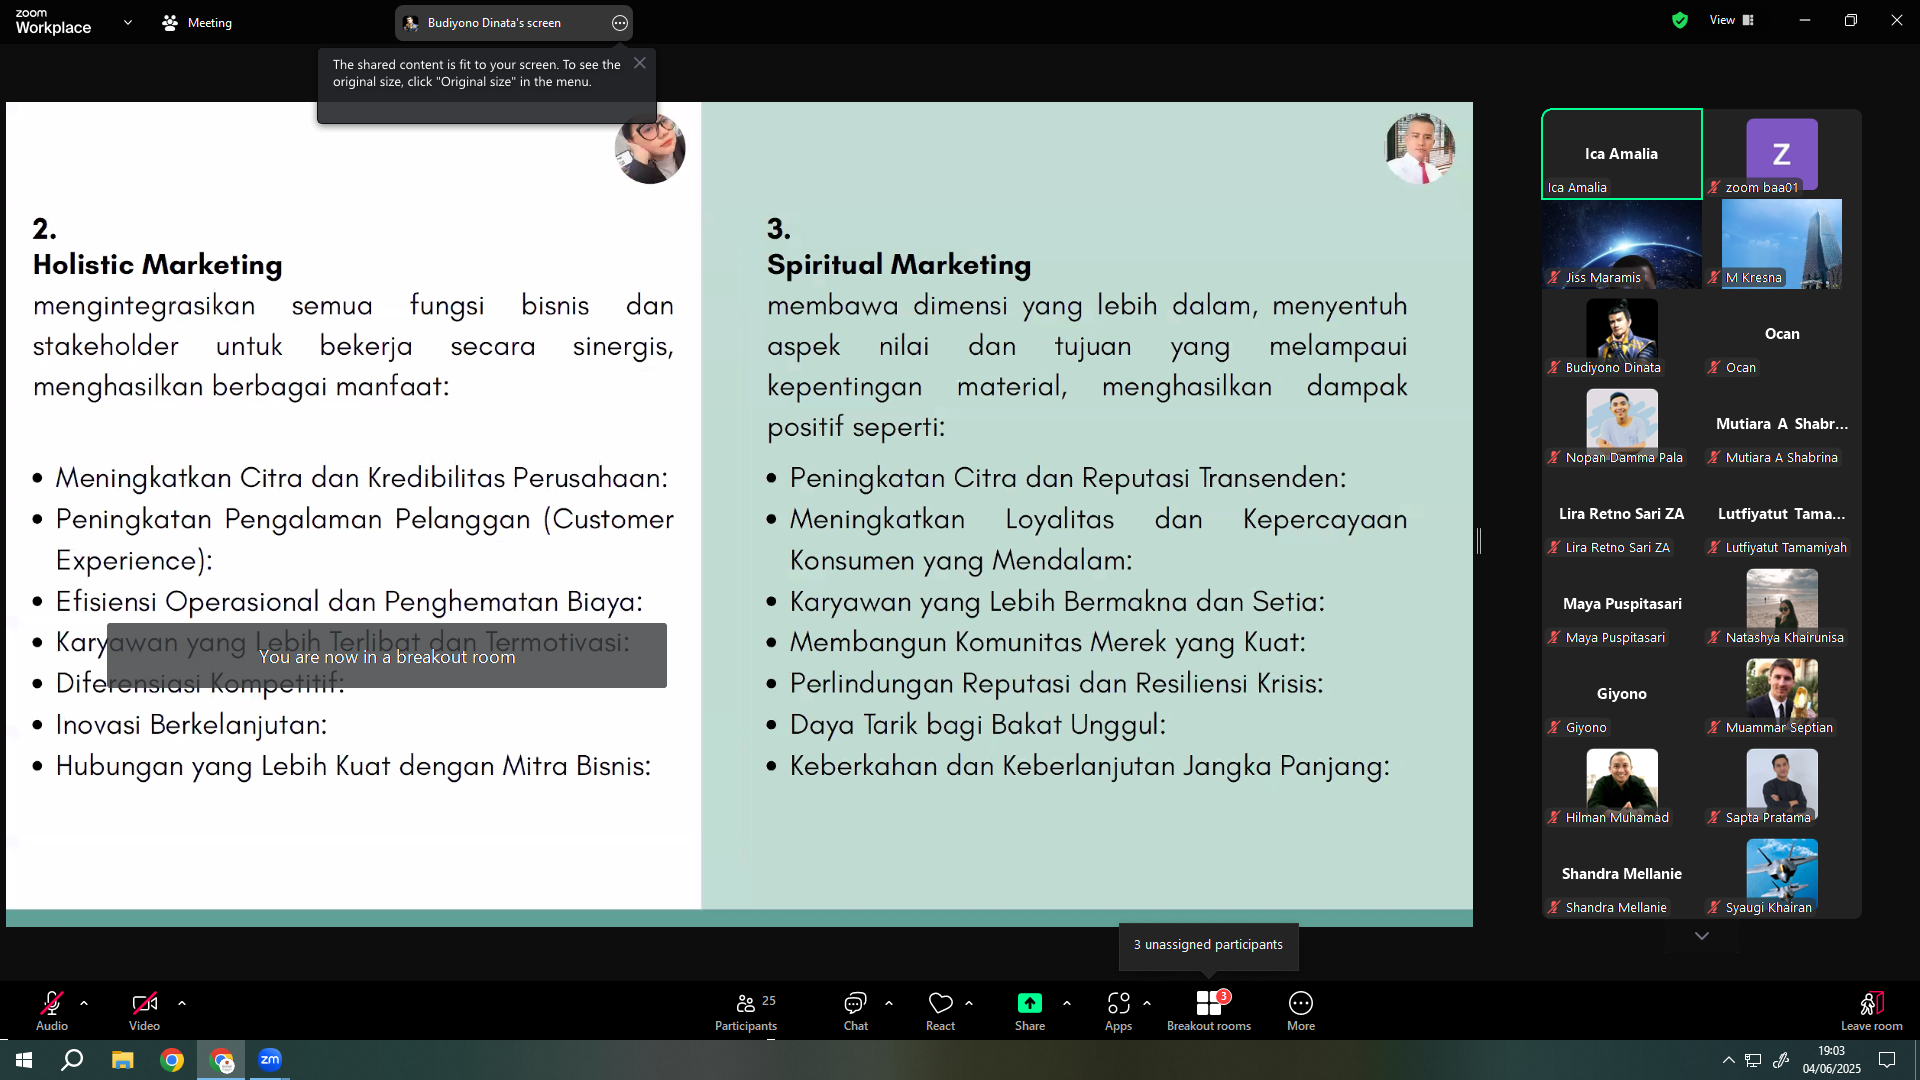
Task: Start screen Share
Action: (1030, 1010)
